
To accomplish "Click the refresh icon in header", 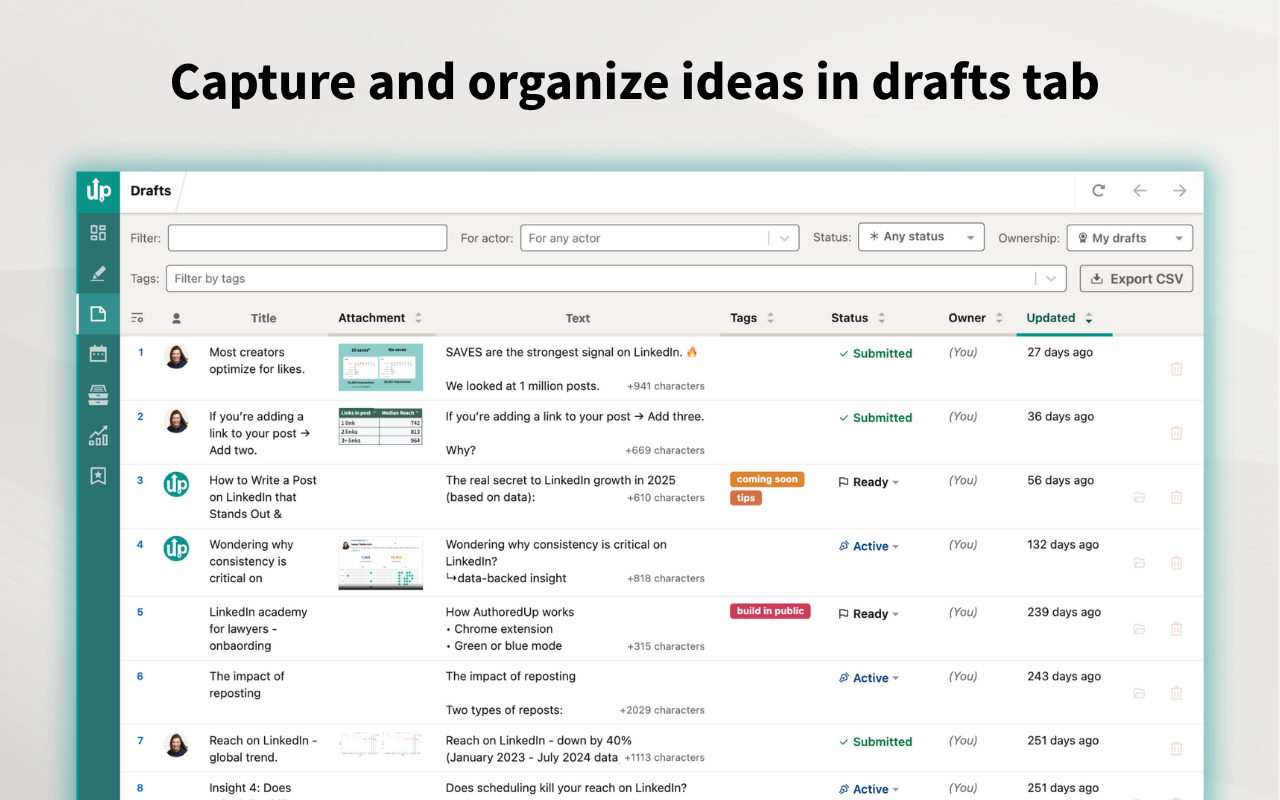I will 1099,190.
